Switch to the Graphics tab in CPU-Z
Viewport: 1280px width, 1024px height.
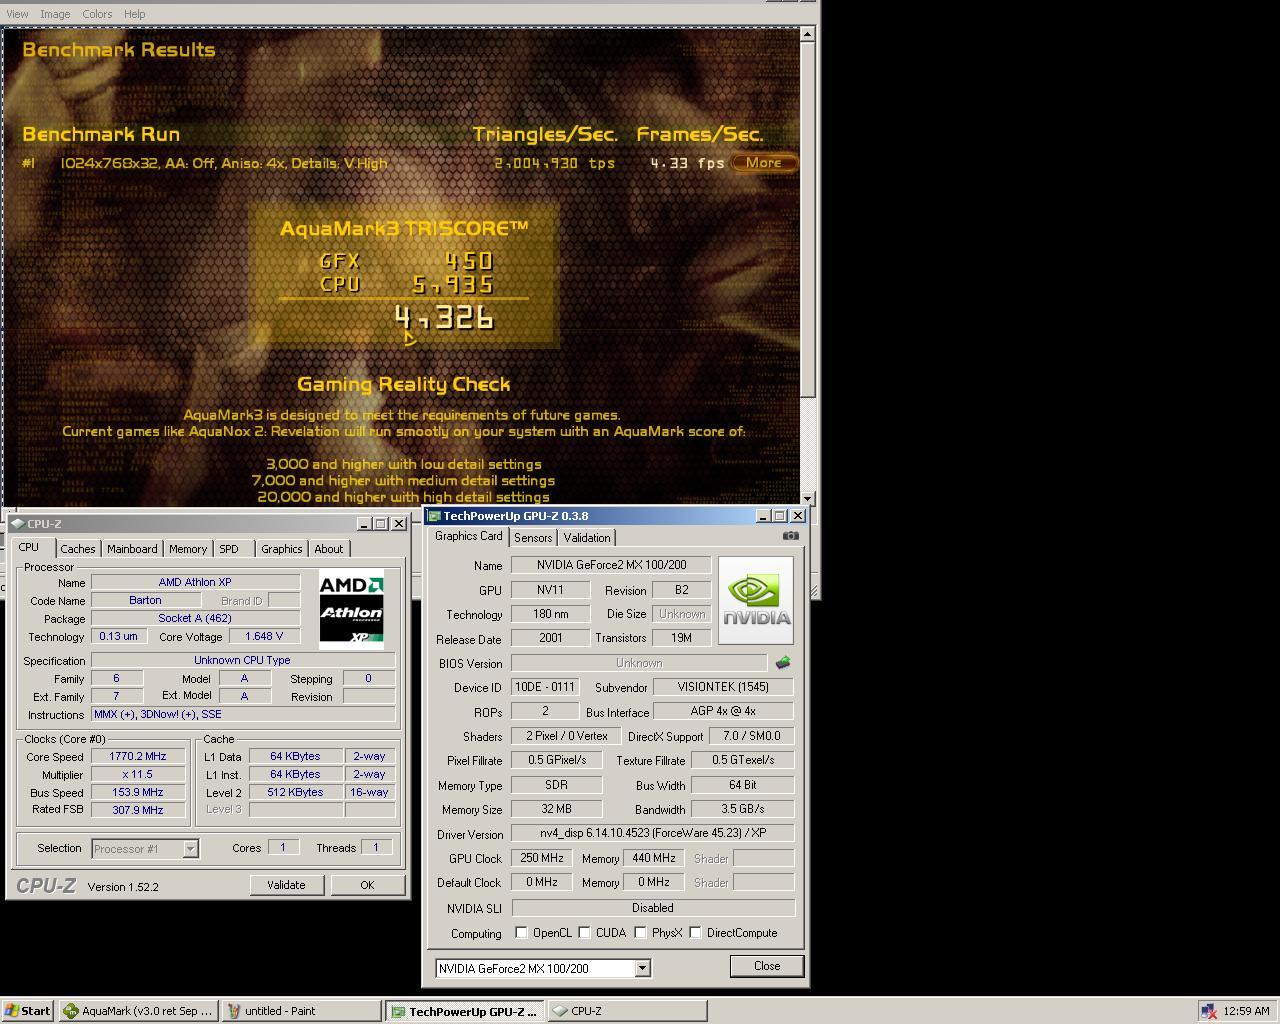(x=281, y=549)
